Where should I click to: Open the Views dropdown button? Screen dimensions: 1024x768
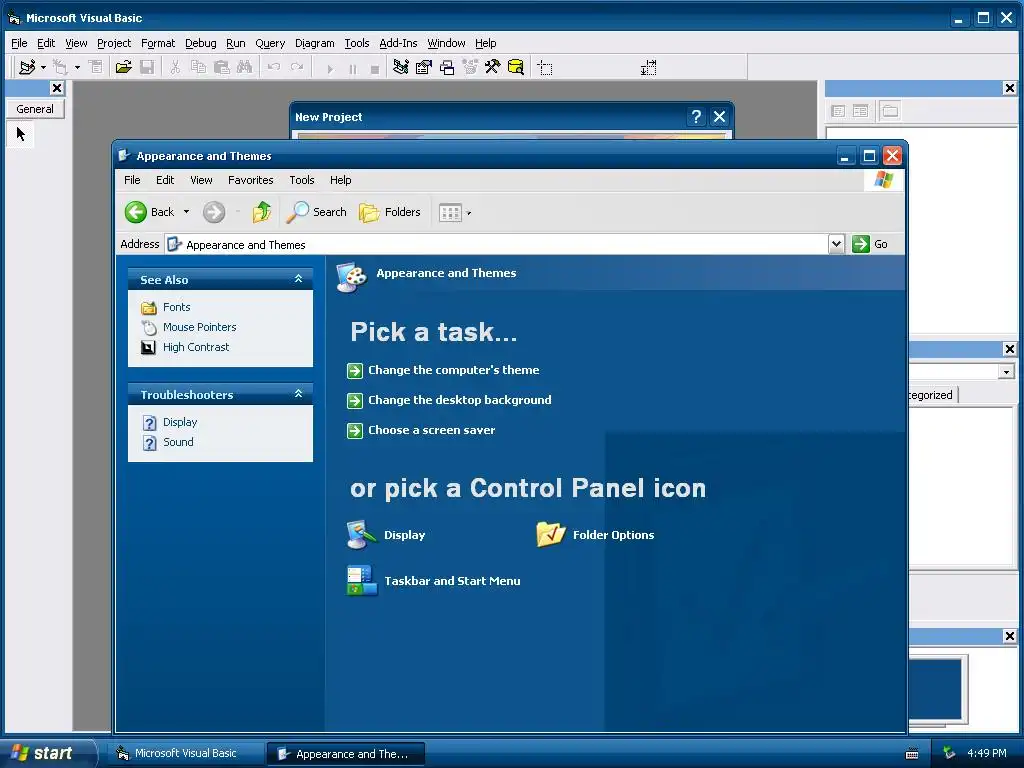[455, 213]
